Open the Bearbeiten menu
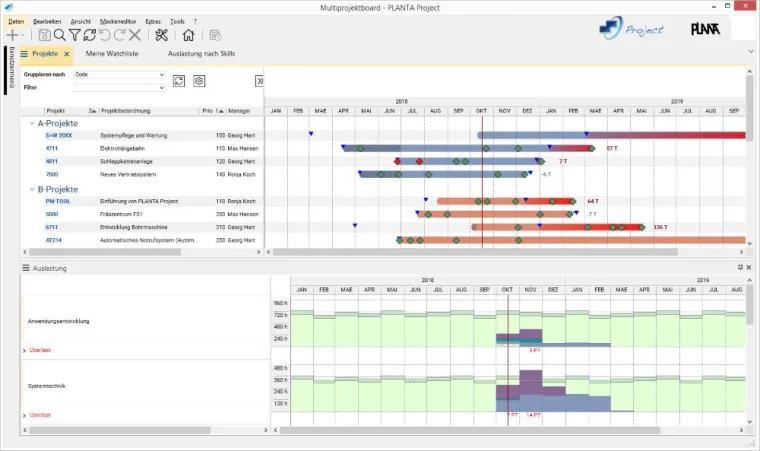 46,20
